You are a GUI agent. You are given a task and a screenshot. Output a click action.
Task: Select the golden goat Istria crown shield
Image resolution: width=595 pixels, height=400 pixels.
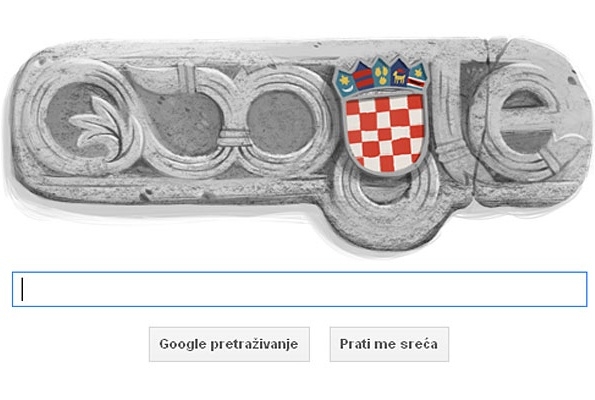[399, 76]
